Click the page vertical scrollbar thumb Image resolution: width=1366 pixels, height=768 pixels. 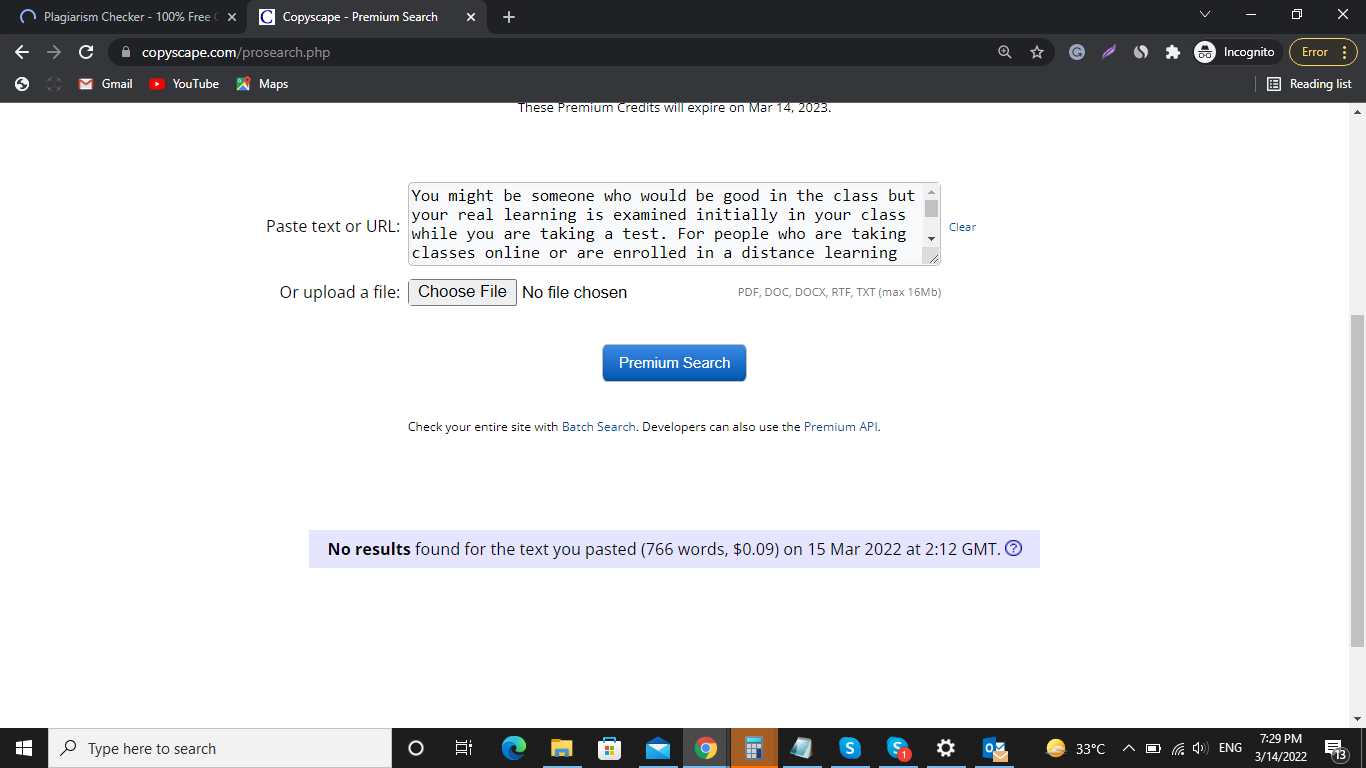pos(1357,480)
